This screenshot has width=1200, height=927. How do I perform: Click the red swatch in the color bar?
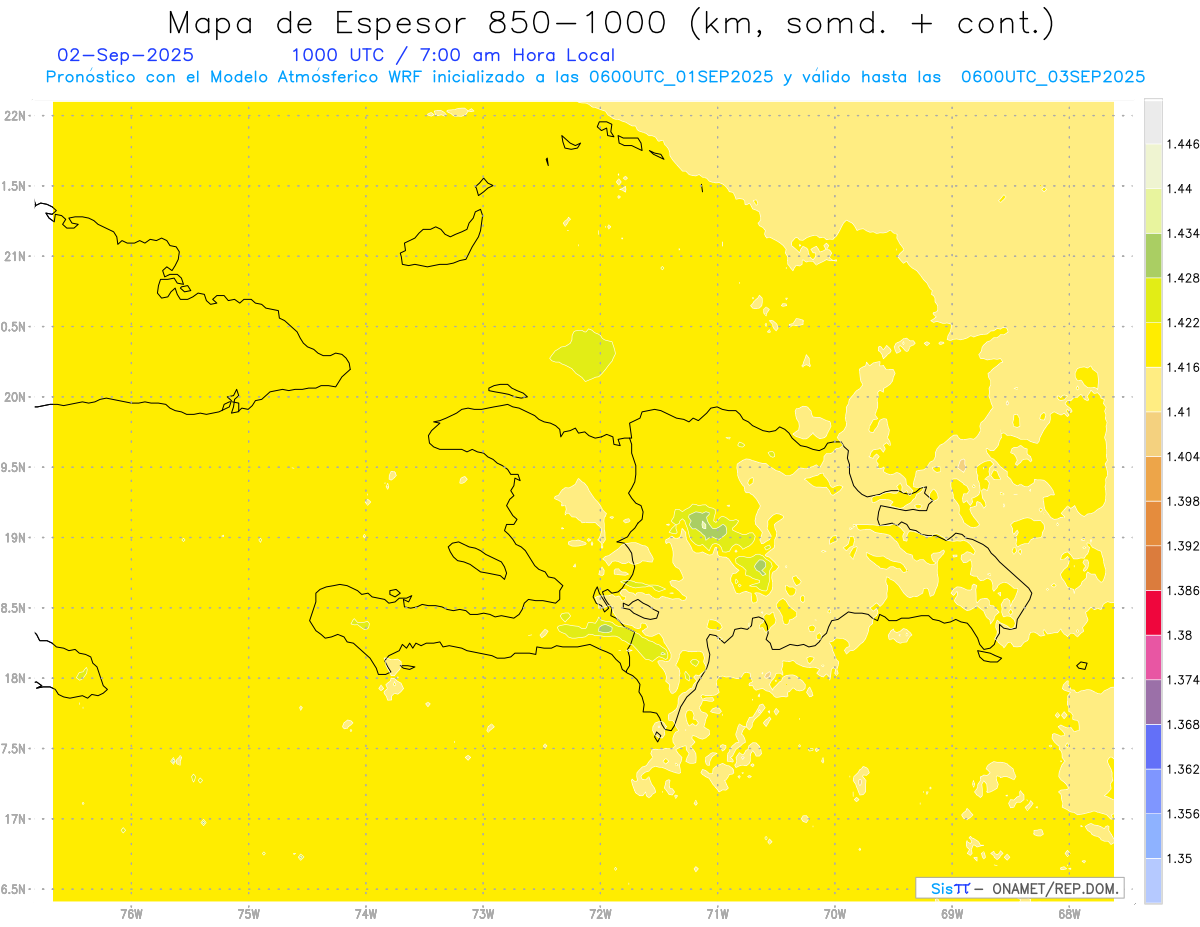pos(1153,613)
